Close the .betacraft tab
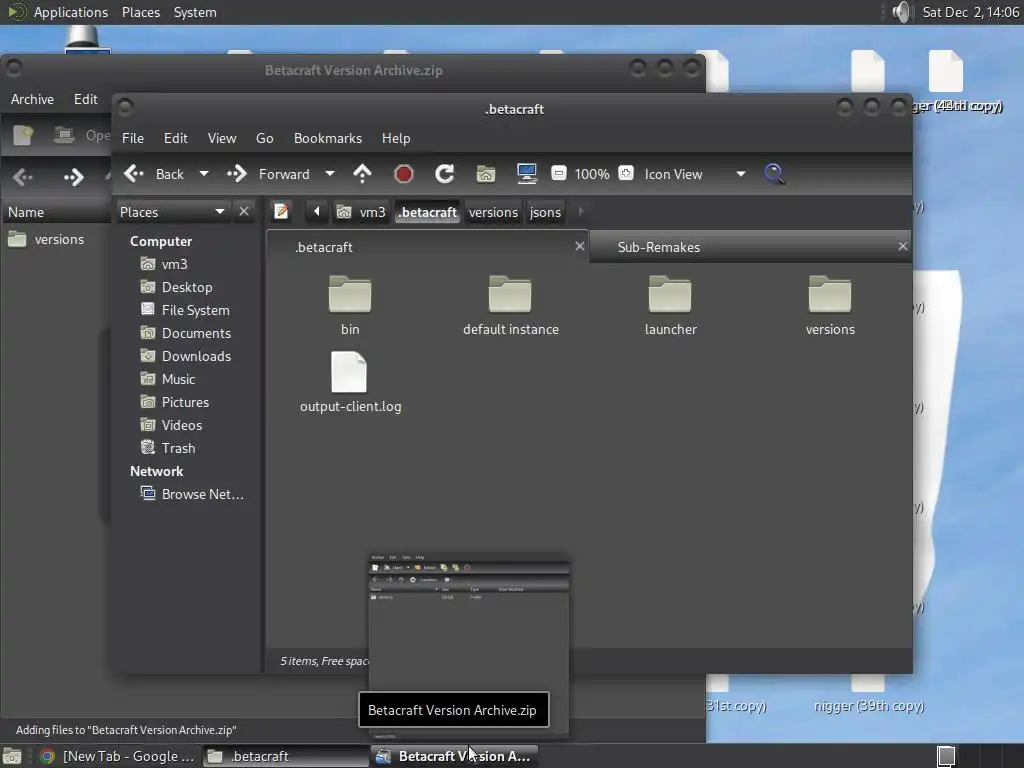 pos(580,246)
